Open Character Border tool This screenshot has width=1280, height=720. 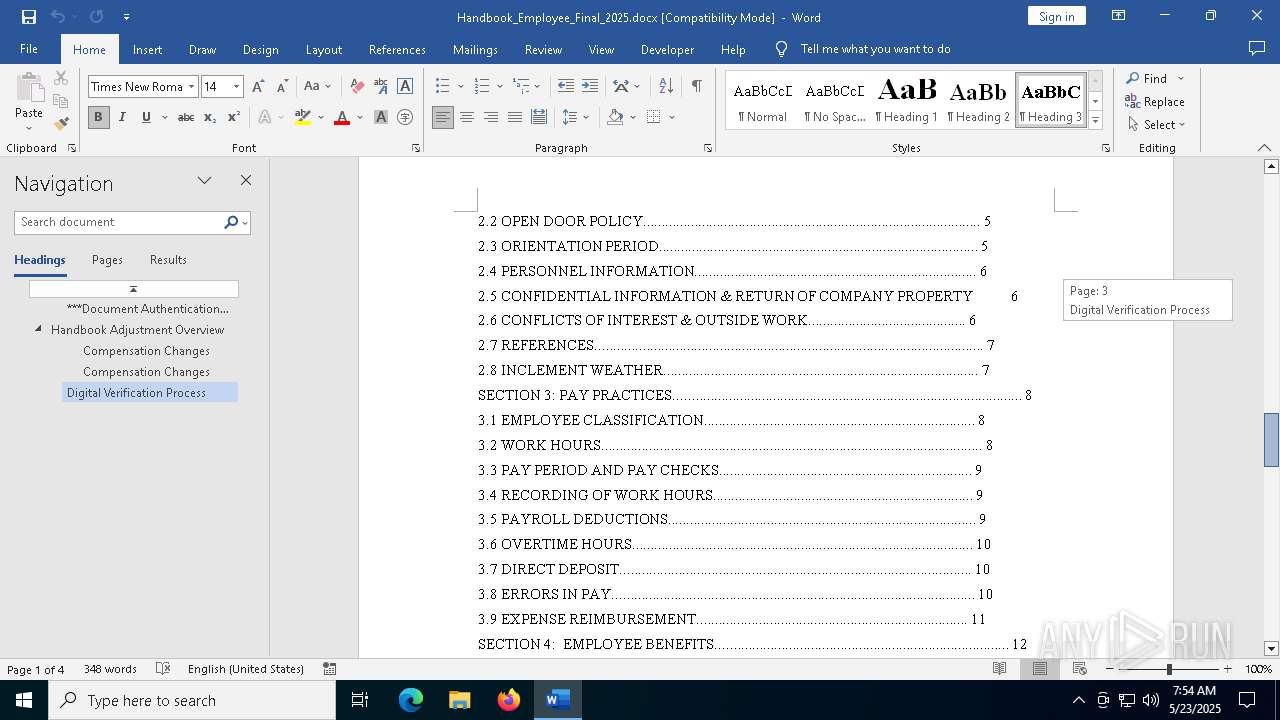[x=405, y=87]
